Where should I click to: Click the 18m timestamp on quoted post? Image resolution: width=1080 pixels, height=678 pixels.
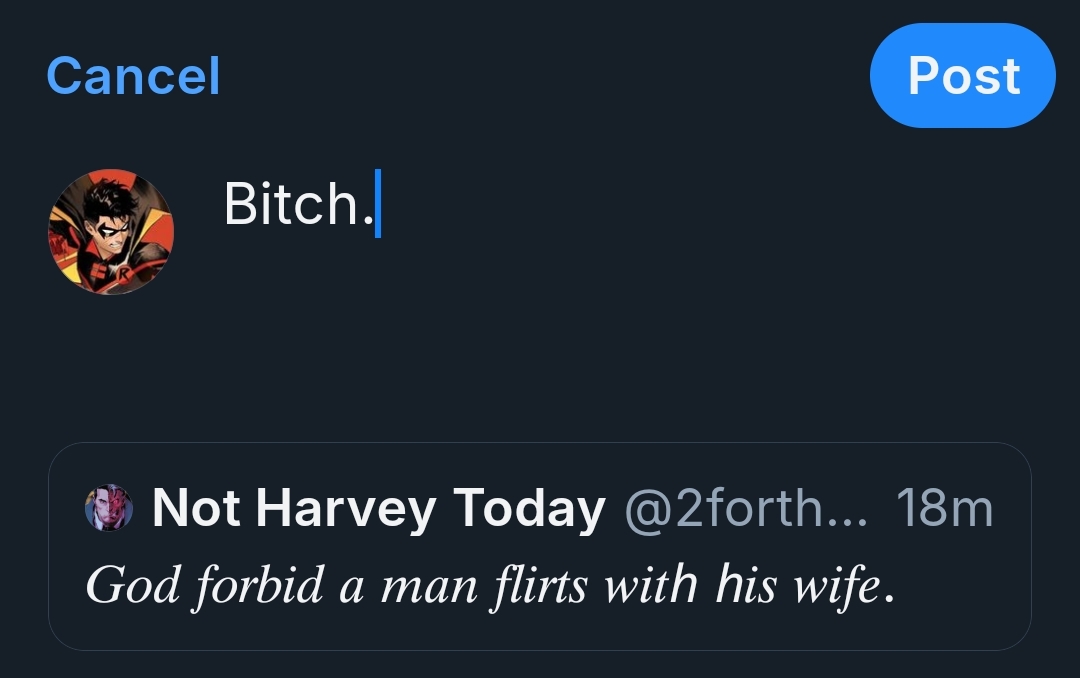point(944,509)
